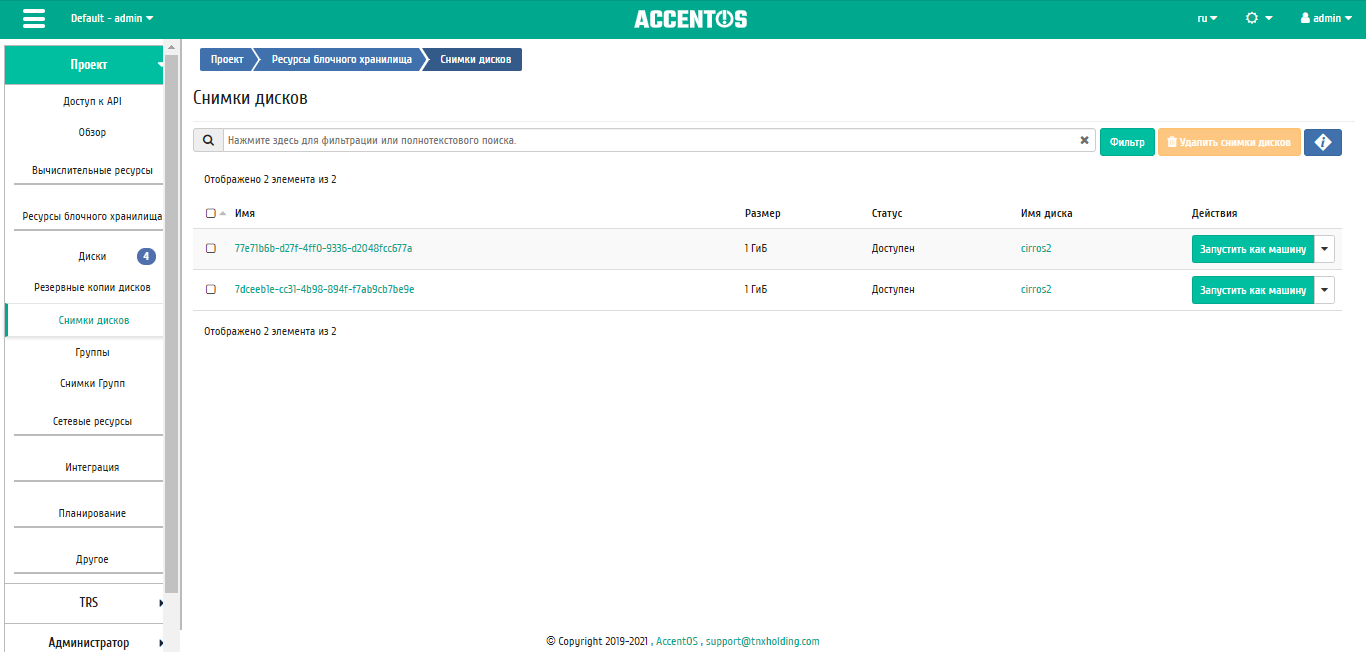This screenshot has height=652, width=1366.
Task: Check the 77e71b6b snapshot row checkbox
Action: pos(211,249)
